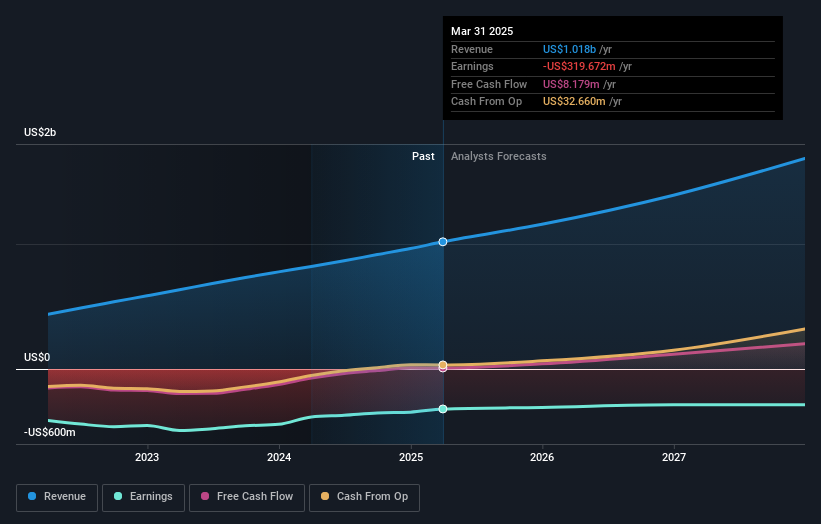
Task: Toggle the Free Cash Flow legend button
Action: [247, 497]
